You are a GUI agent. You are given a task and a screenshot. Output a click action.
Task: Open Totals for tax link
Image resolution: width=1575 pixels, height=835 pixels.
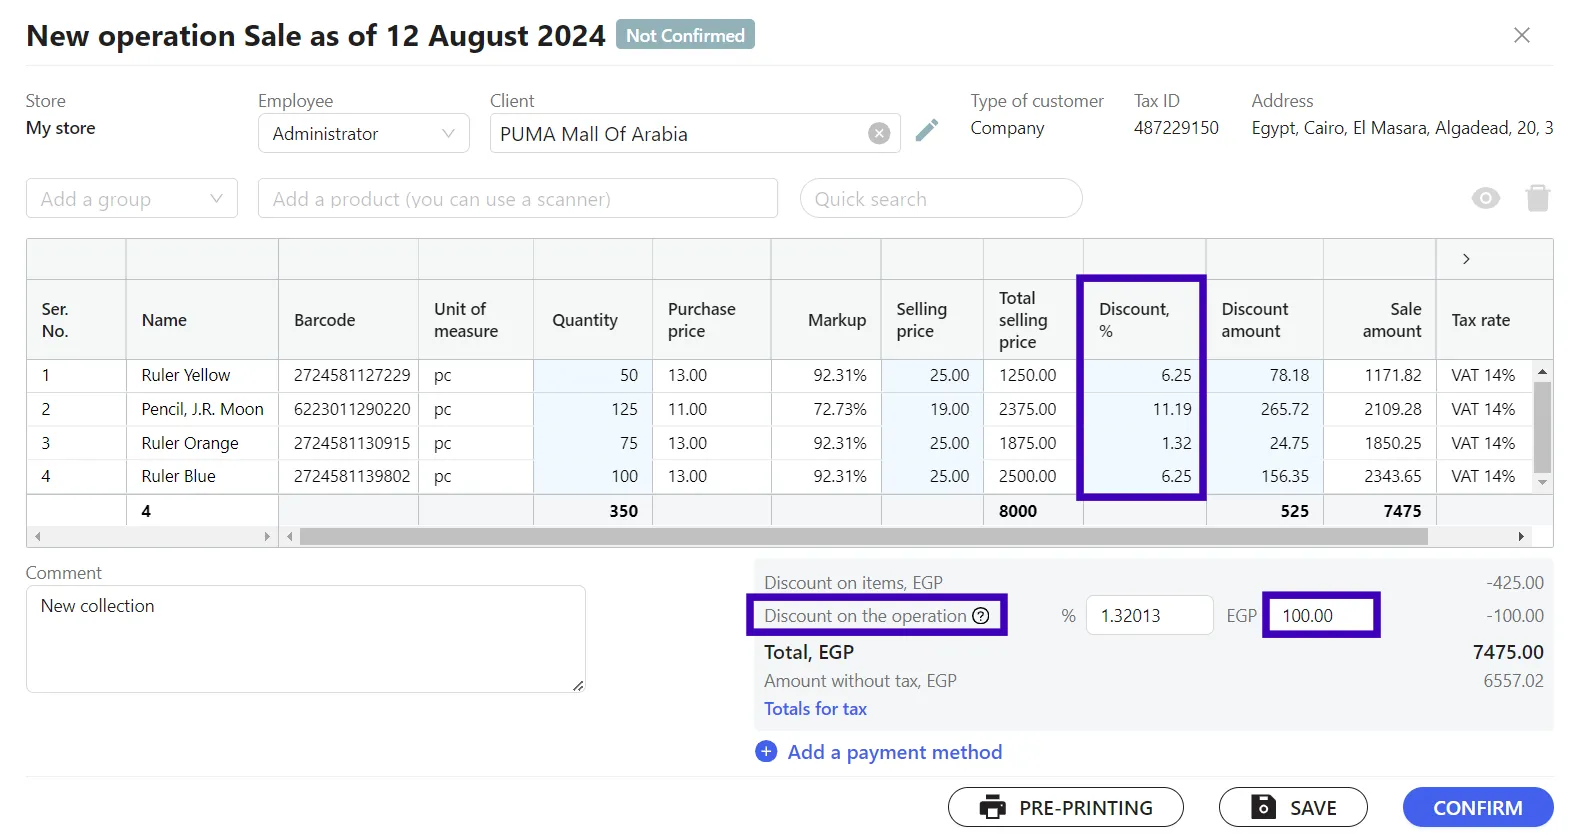(x=815, y=708)
